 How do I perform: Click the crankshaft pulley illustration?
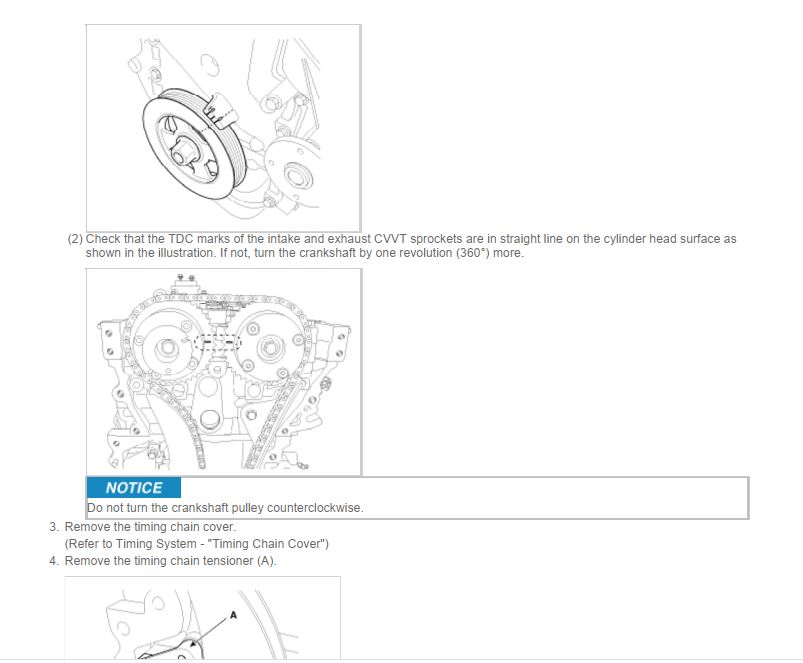223,128
